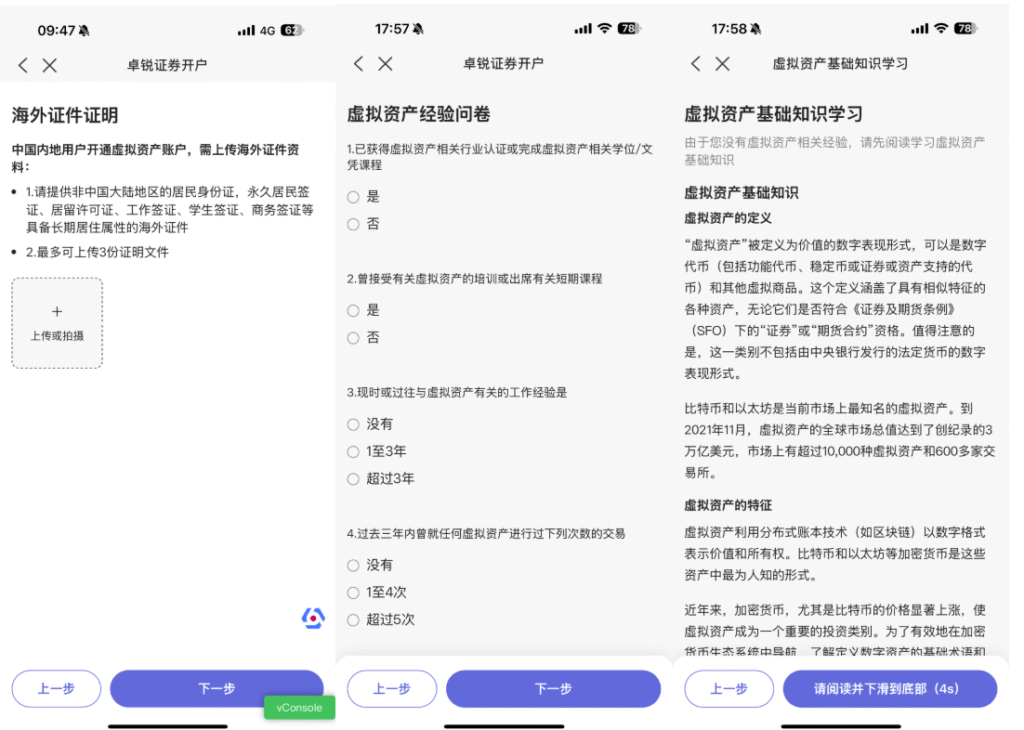Tap X close icon on 海外证件证明 screen
This screenshot has width=1024, height=730.
49,65
